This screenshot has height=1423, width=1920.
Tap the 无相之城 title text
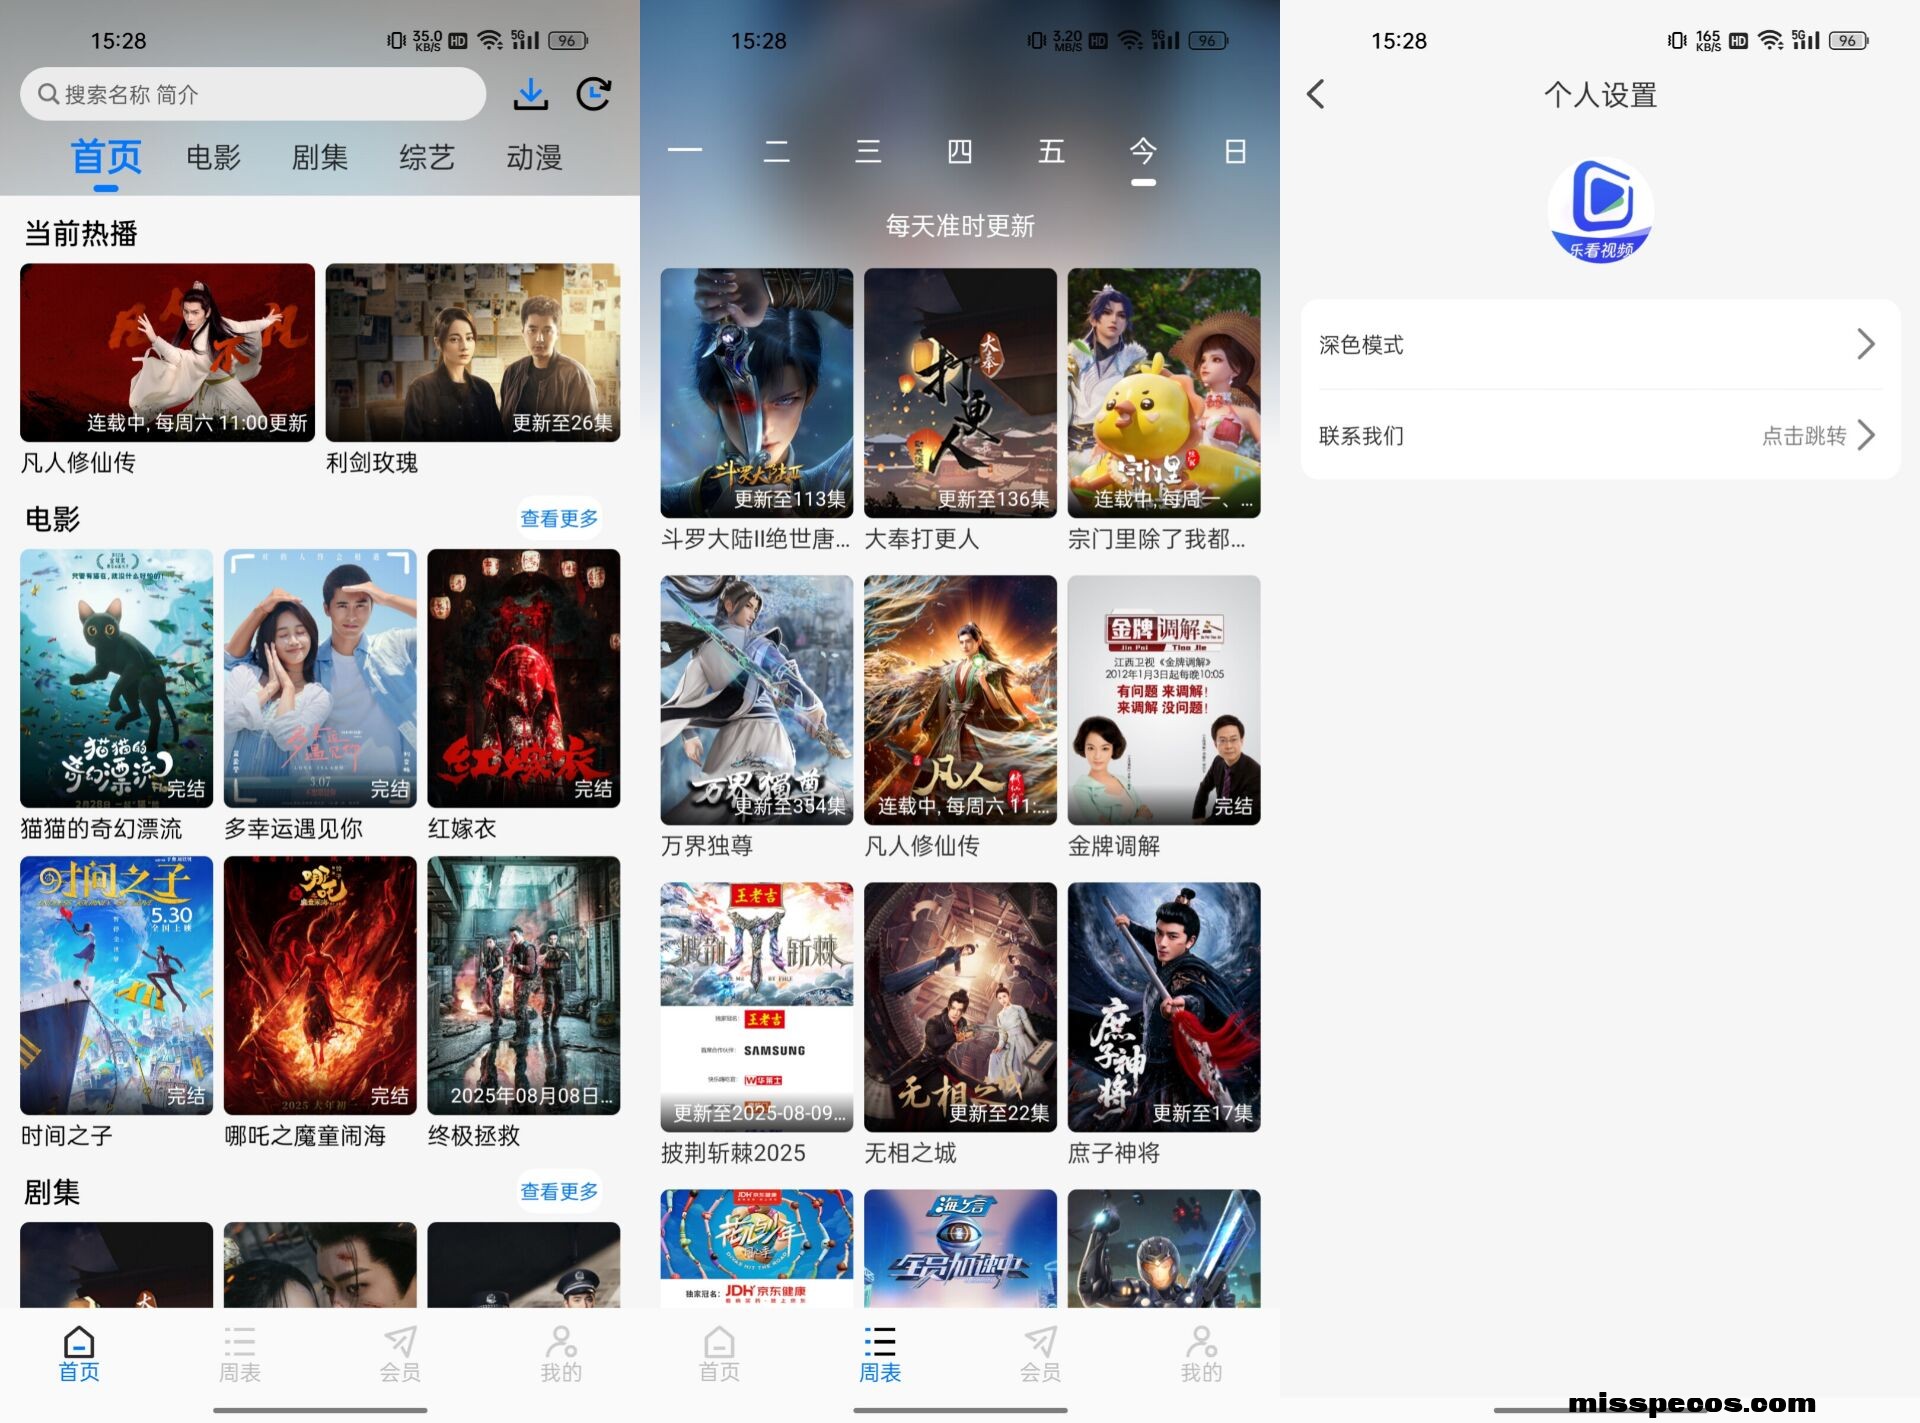pyautogui.click(x=910, y=1153)
